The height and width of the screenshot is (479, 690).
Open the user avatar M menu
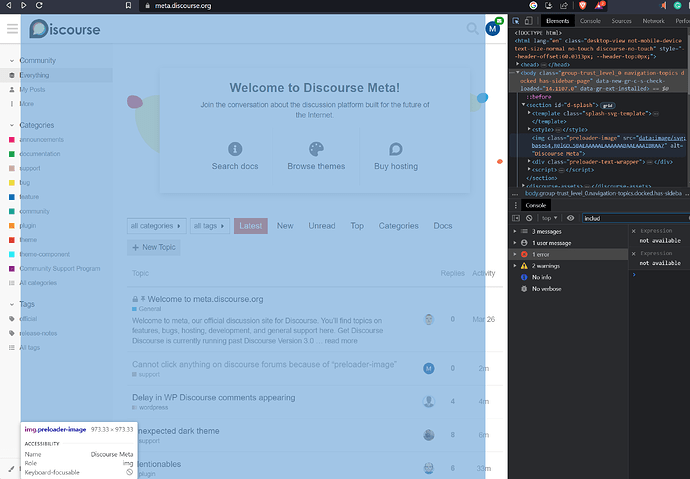point(492,29)
